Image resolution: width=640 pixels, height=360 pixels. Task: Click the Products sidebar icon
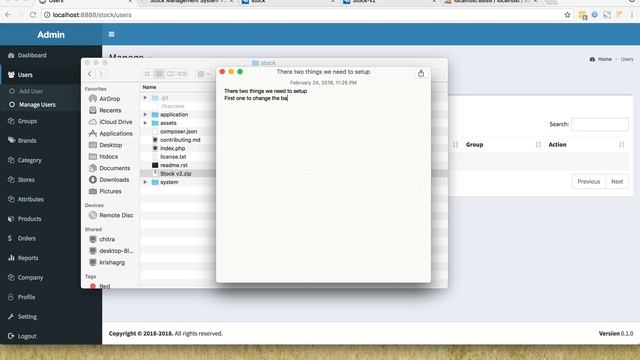(11, 219)
